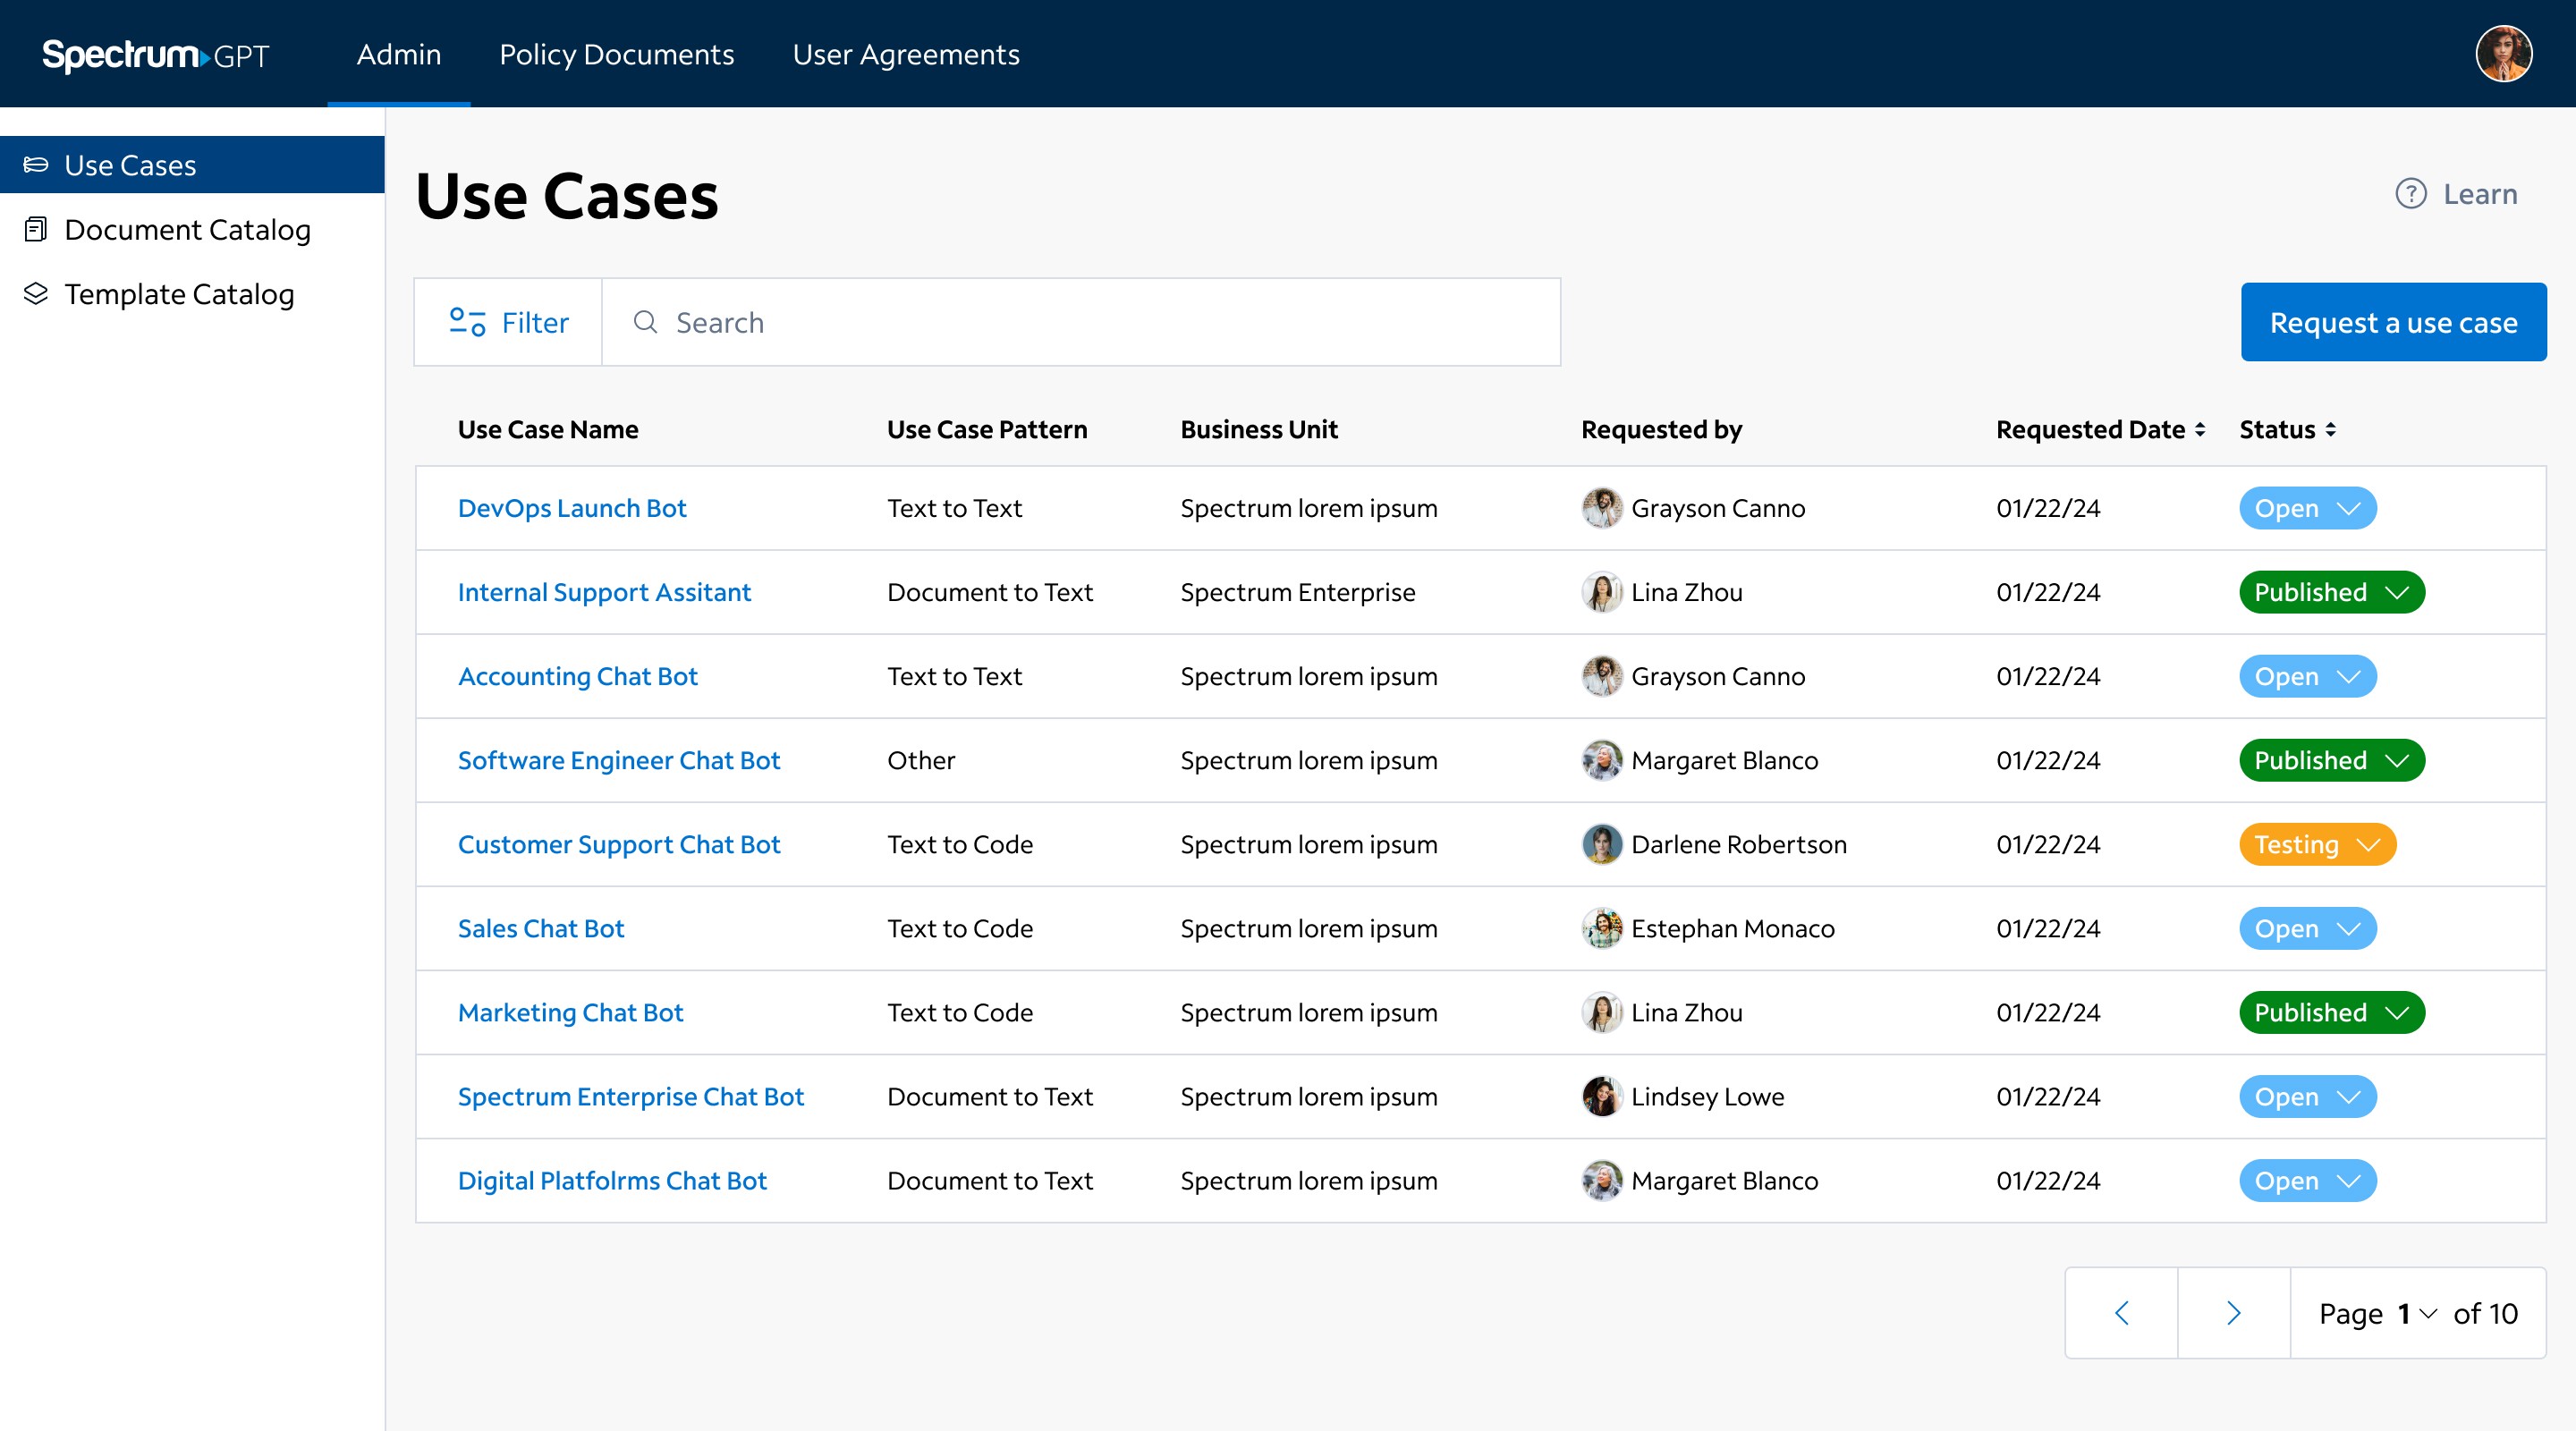Click the Document Catalog sidebar icon

36,230
